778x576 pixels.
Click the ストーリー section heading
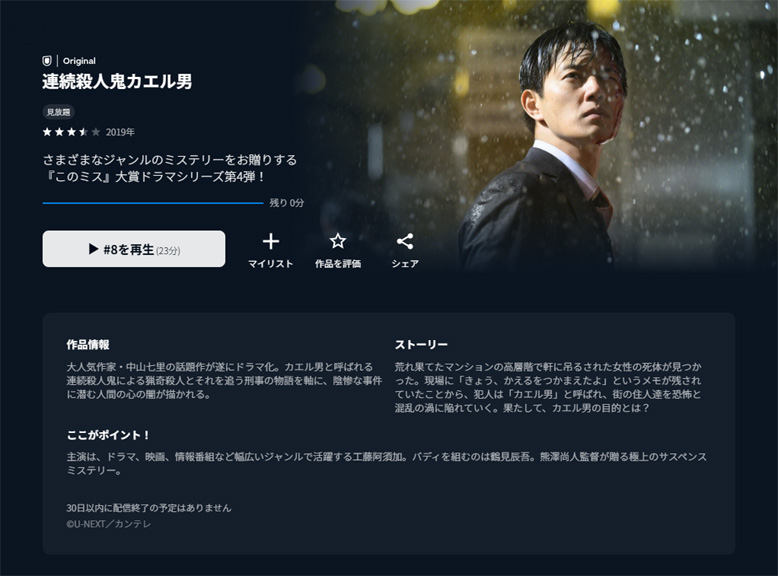(421, 344)
